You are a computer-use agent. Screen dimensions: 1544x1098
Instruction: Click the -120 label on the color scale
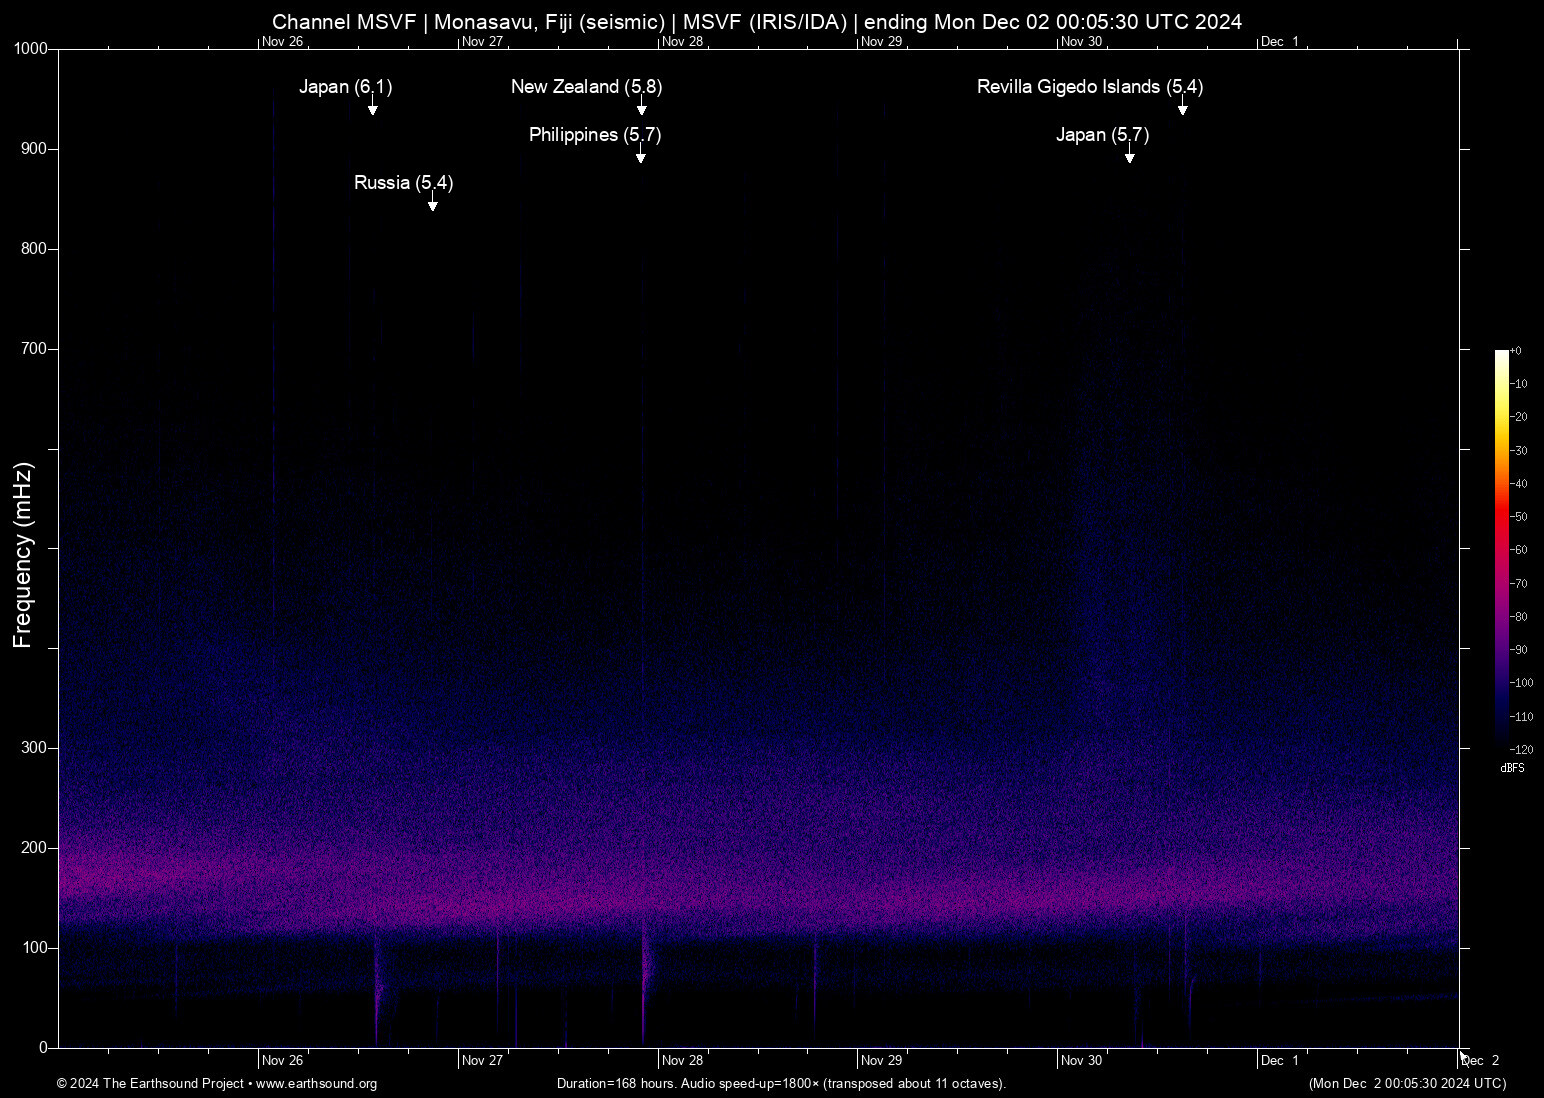(1521, 750)
